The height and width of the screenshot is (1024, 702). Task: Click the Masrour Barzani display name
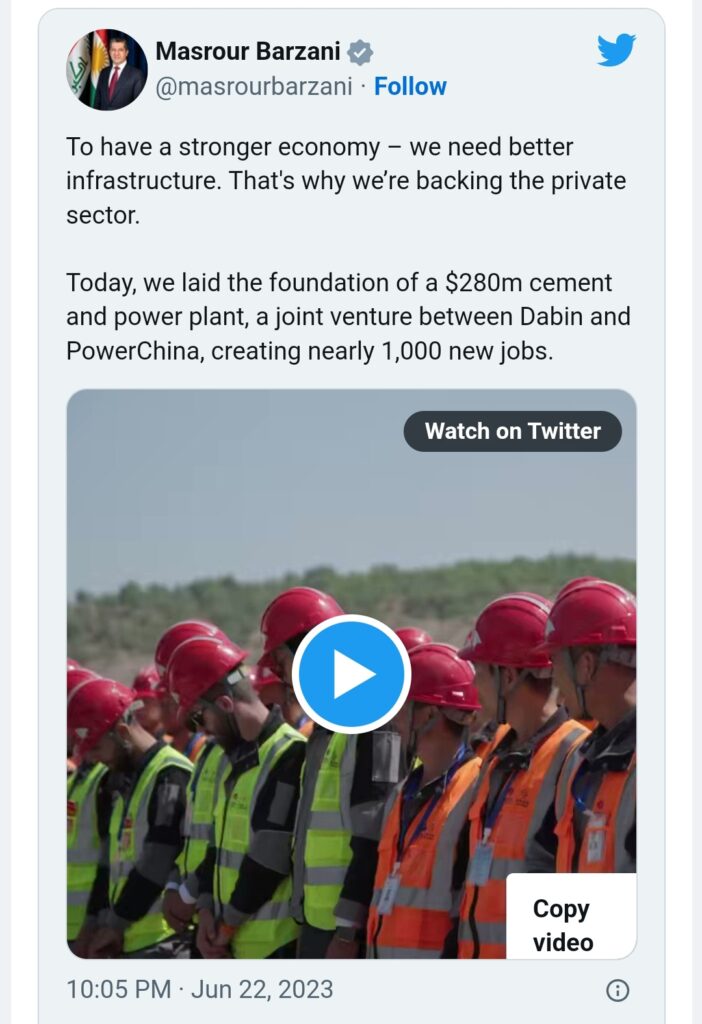[248, 52]
